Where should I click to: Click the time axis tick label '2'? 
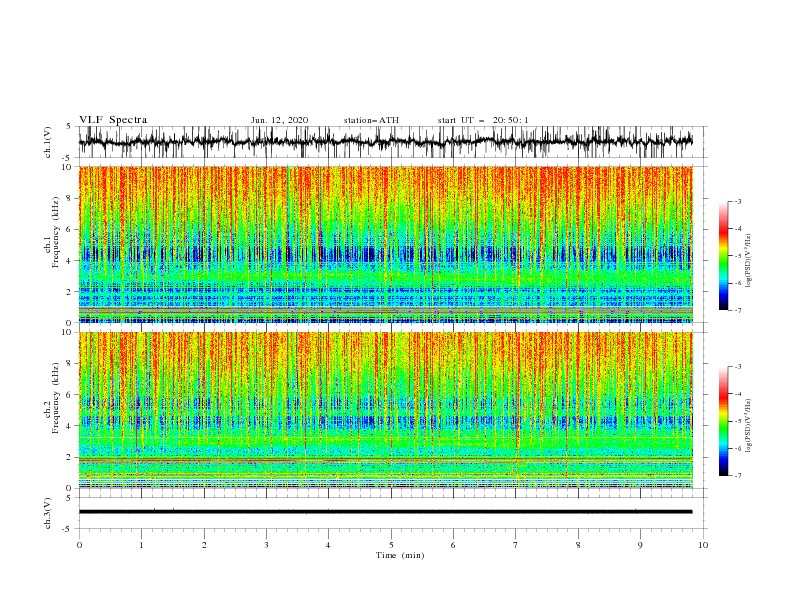pyautogui.click(x=204, y=545)
